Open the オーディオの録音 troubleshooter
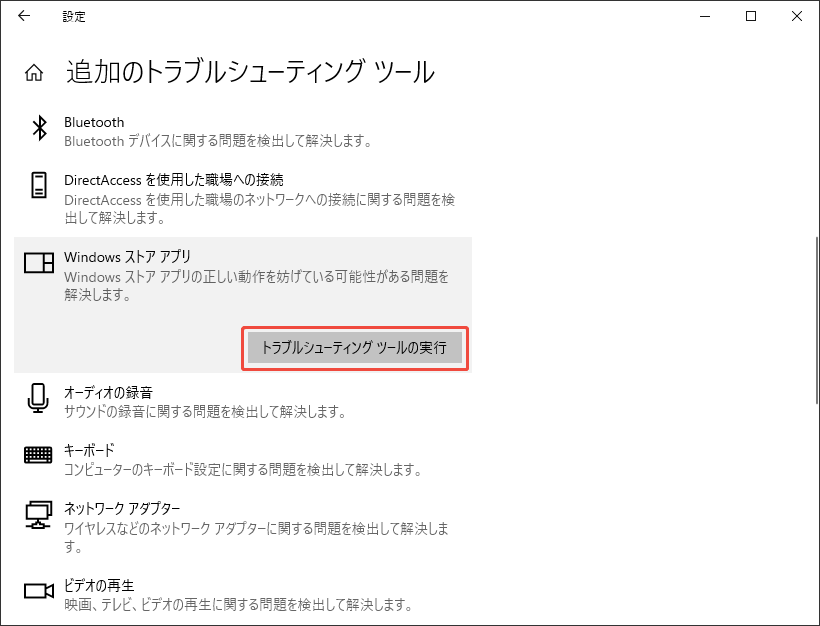This screenshot has width=820, height=626. point(108,392)
